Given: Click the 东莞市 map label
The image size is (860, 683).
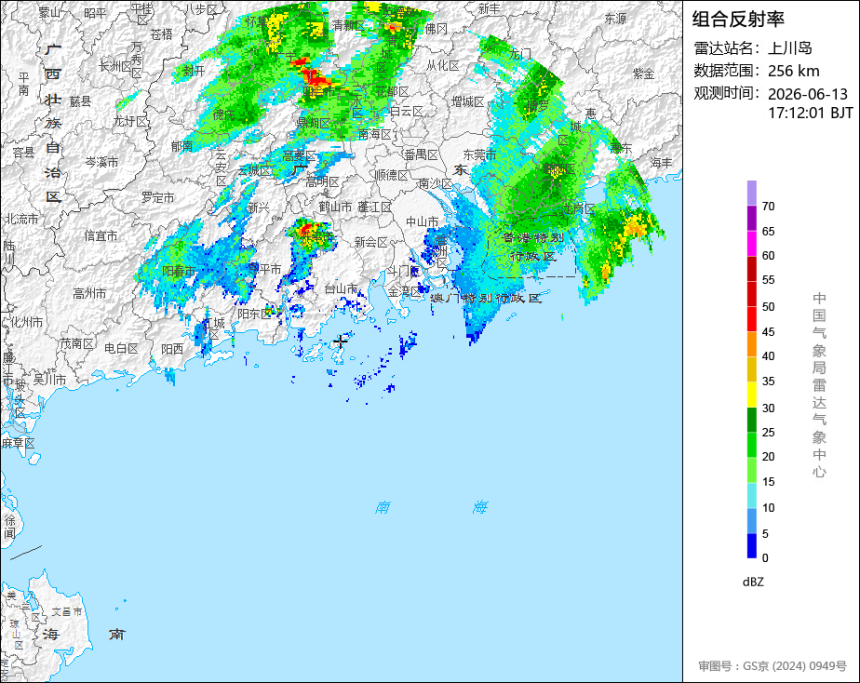Looking at the screenshot, I should [479, 155].
